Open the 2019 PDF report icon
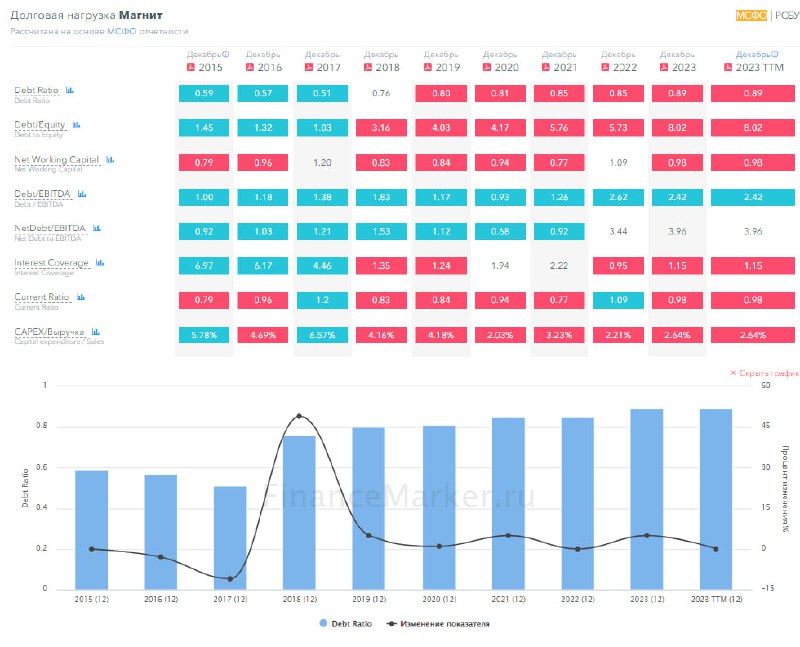This screenshot has height=647, width=800. pyautogui.click(x=428, y=67)
